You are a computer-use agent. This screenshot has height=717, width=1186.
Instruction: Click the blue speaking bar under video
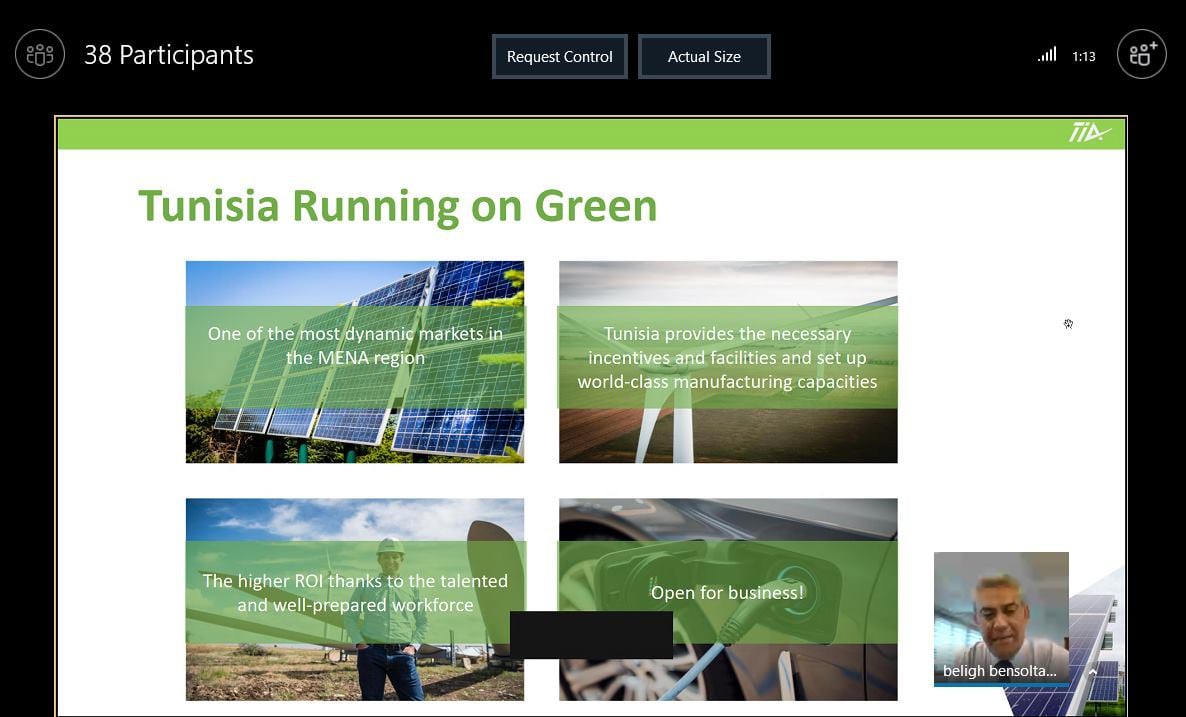pyautogui.click(x=1000, y=685)
